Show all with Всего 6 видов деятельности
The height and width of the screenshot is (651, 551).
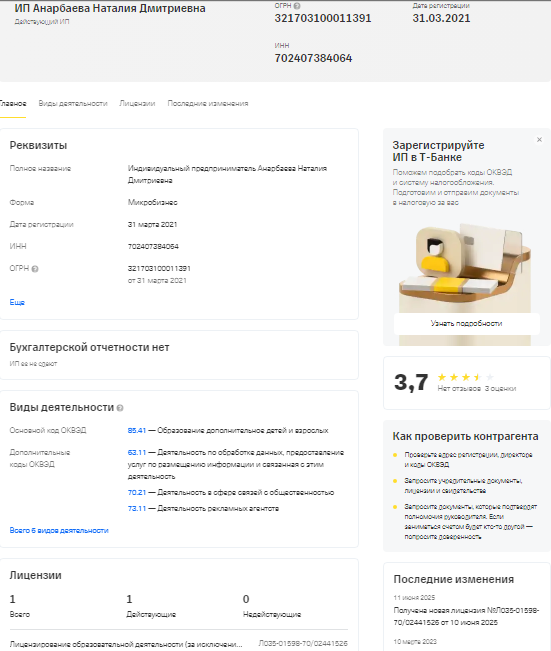pos(59,531)
